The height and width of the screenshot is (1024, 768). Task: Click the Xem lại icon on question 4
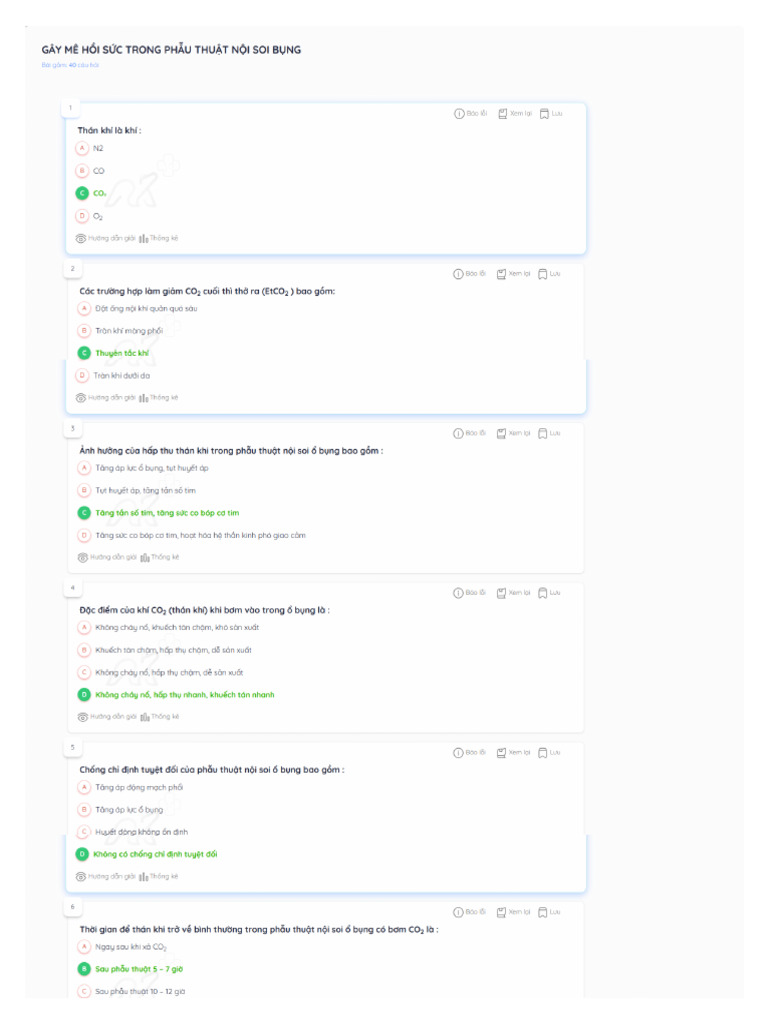tap(502, 592)
